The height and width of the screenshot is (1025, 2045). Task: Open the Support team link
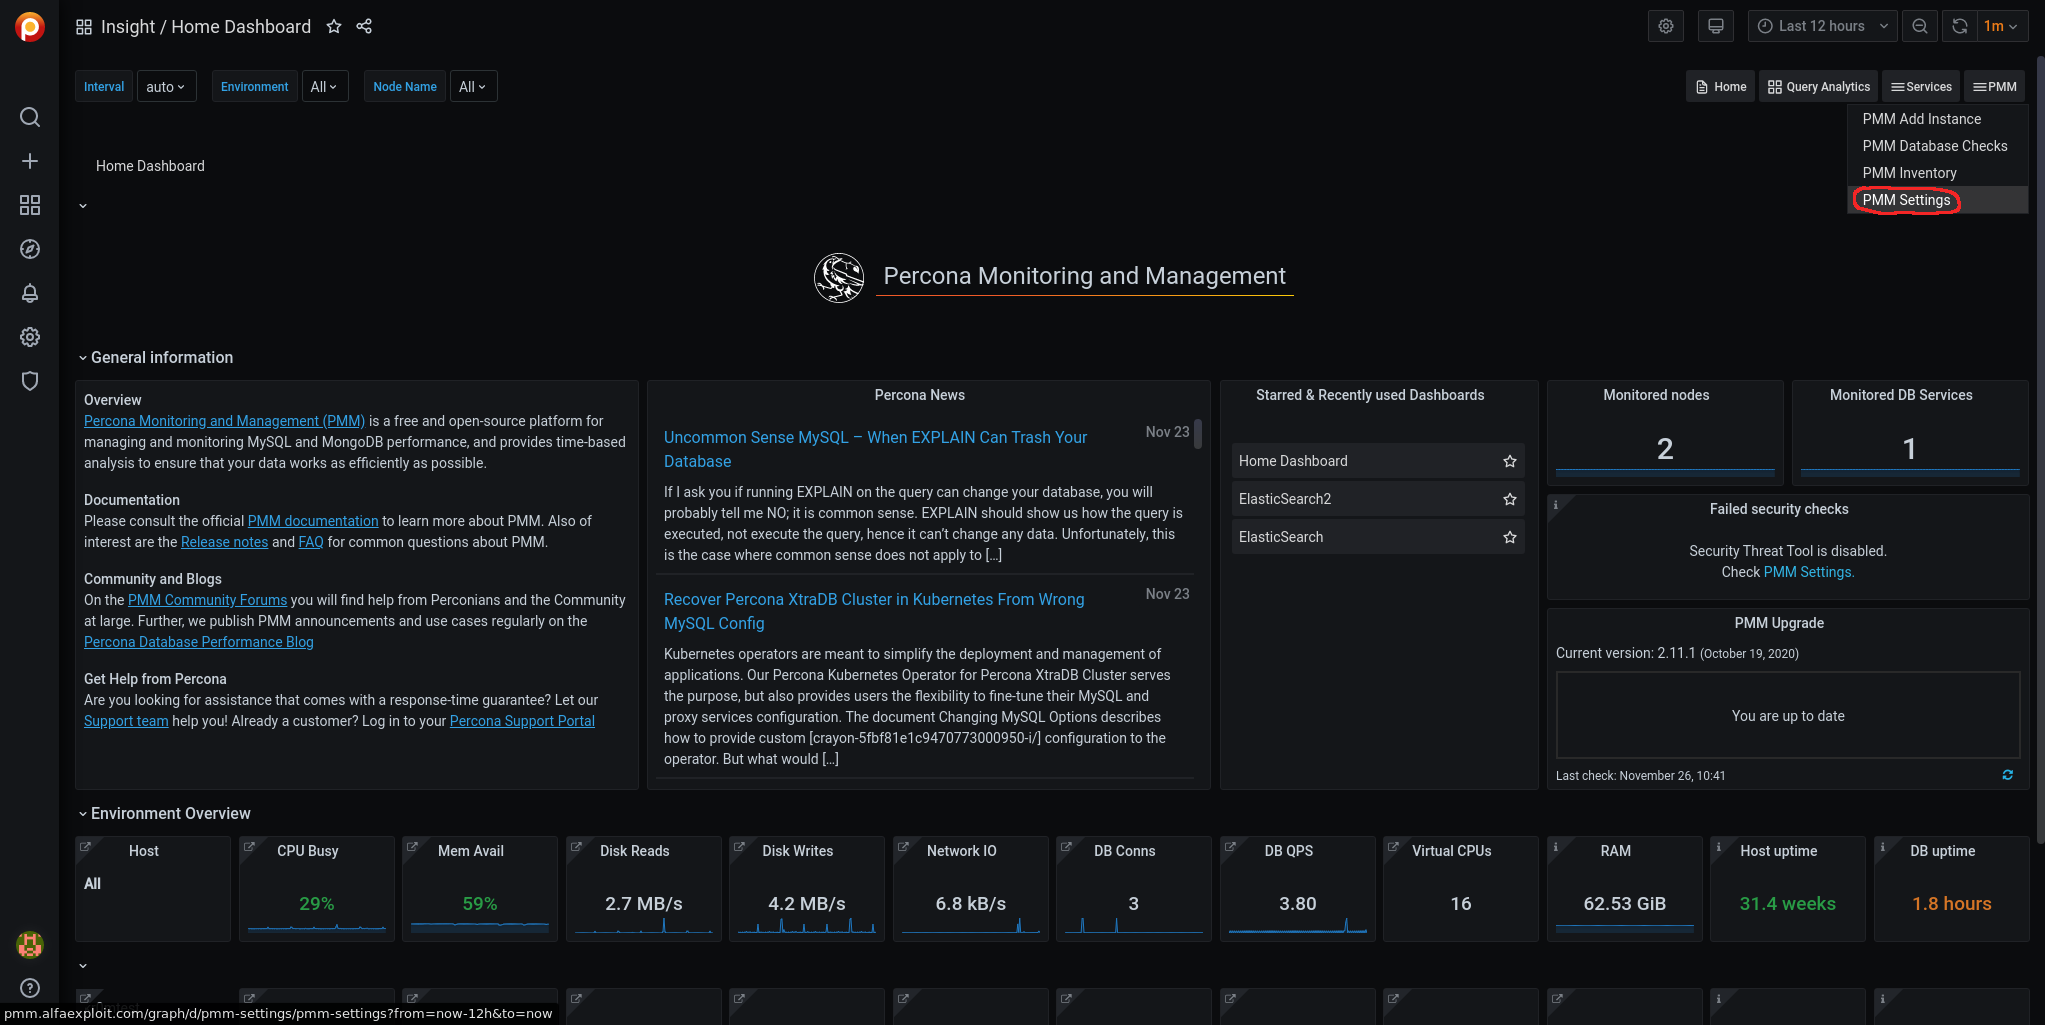click(x=126, y=721)
